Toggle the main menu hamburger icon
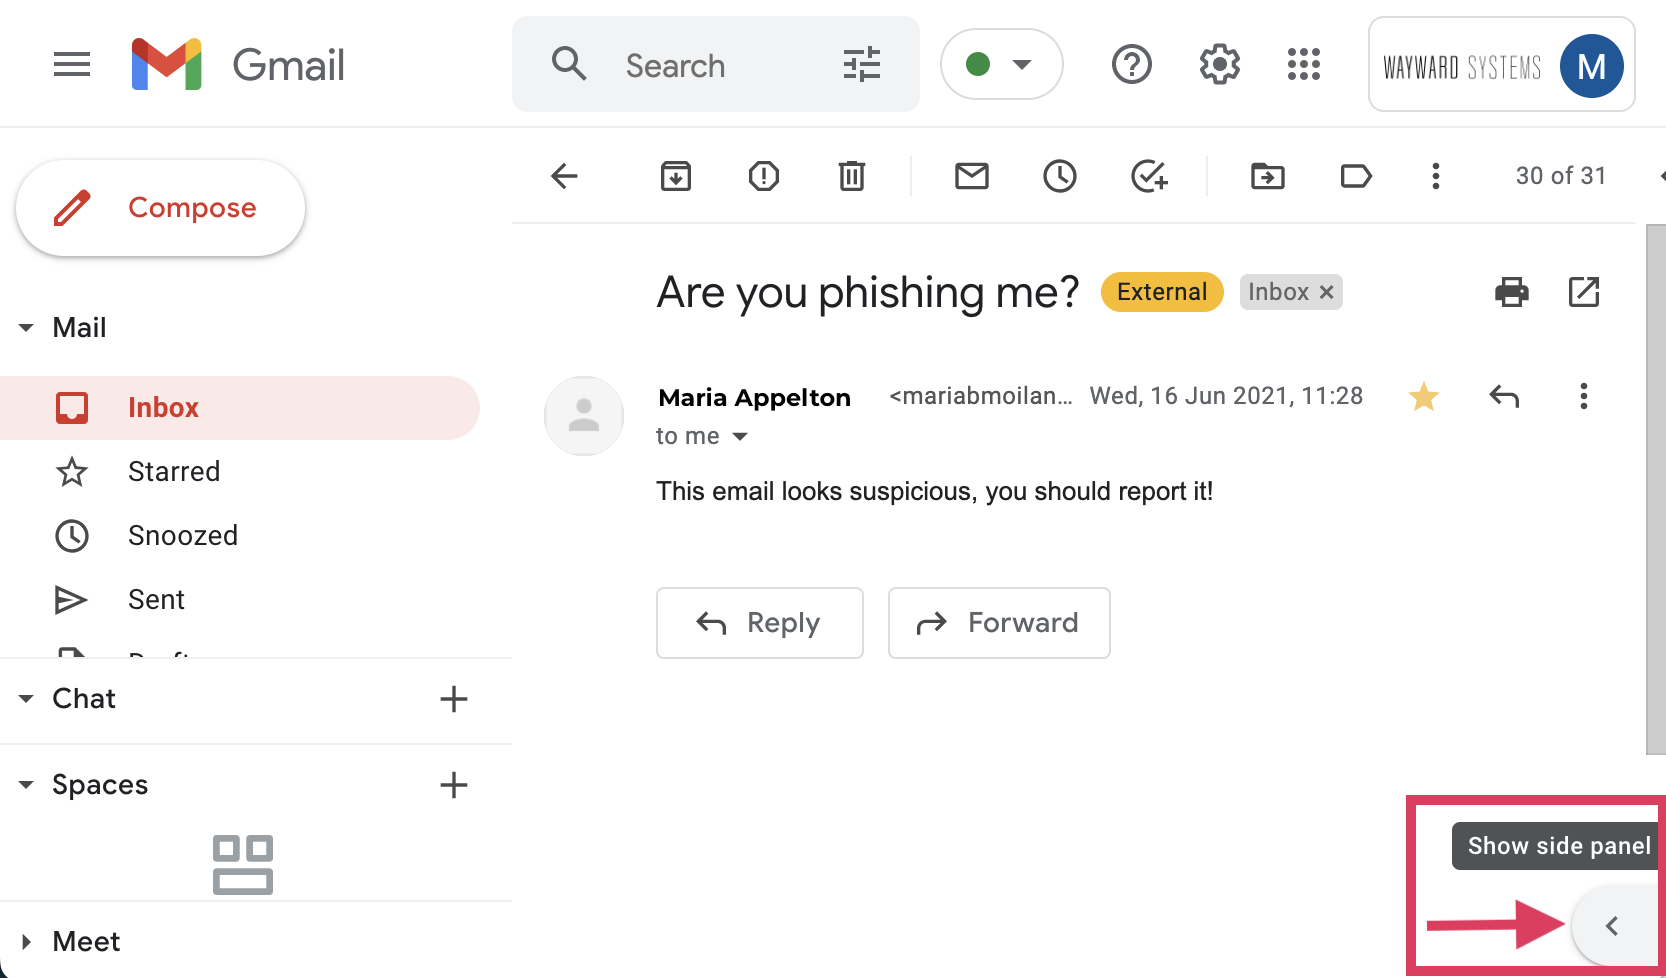The height and width of the screenshot is (978, 1666). pyautogui.click(x=72, y=65)
